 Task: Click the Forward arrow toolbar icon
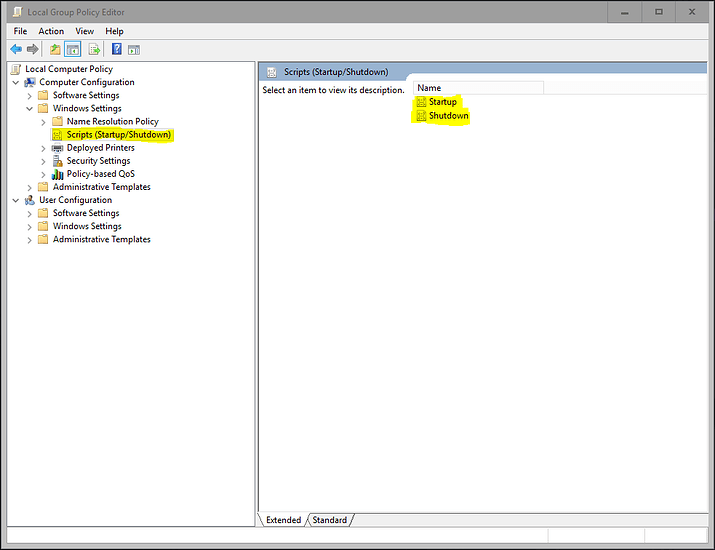[x=32, y=49]
